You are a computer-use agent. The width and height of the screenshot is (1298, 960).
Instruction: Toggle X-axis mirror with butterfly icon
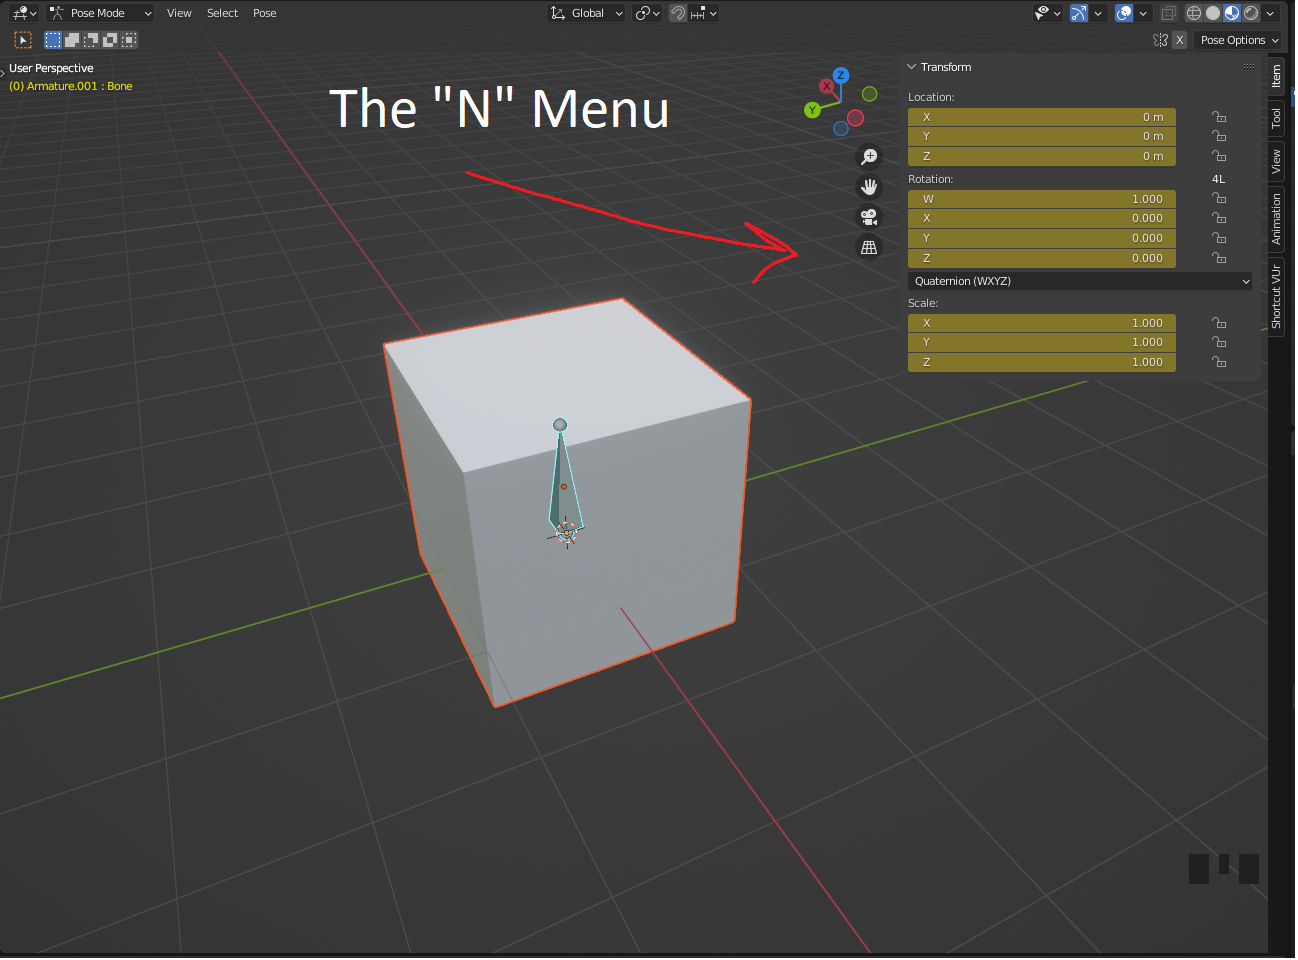(1159, 39)
